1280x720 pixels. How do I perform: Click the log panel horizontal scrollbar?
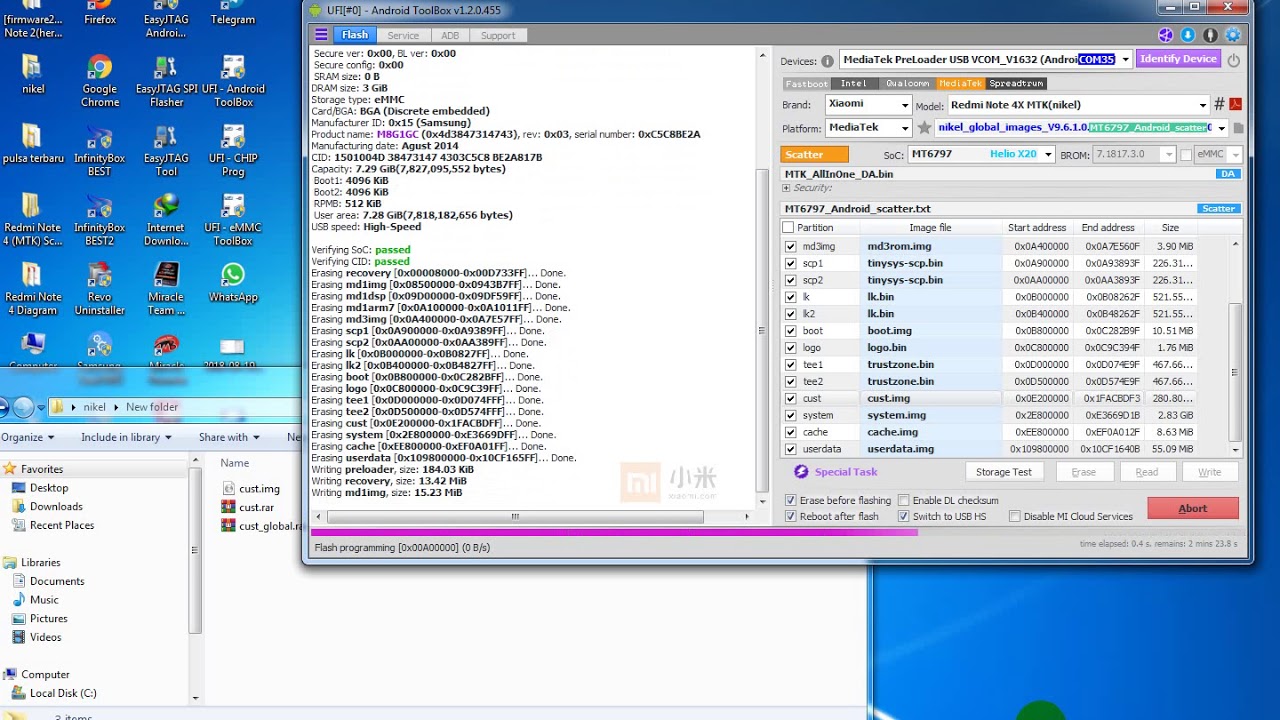point(514,517)
